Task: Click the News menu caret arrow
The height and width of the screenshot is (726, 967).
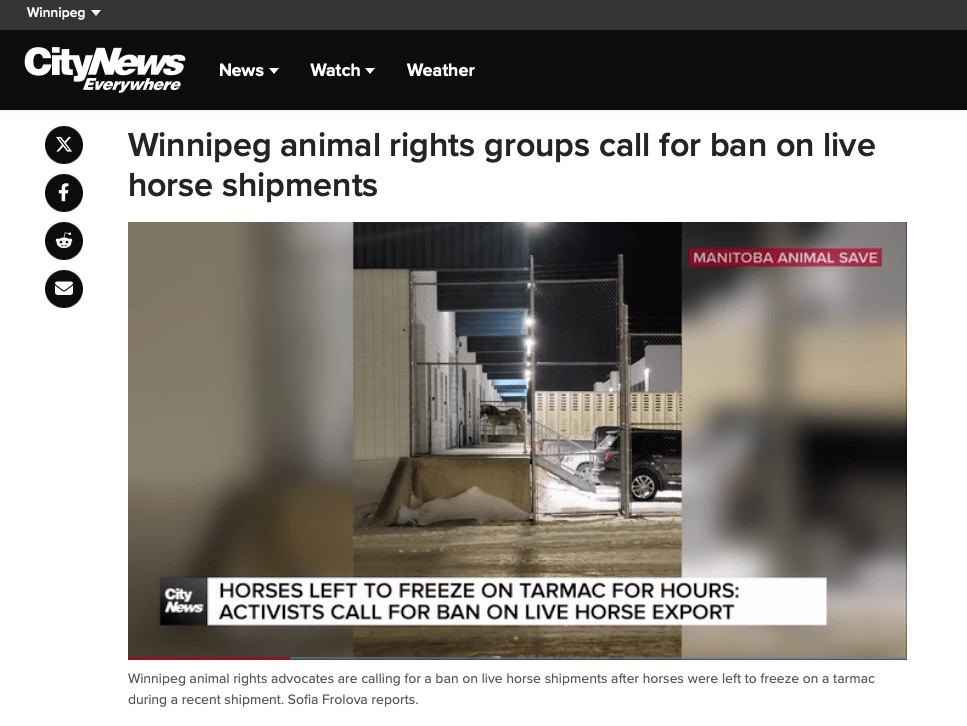Action: click(x=274, y=71)
